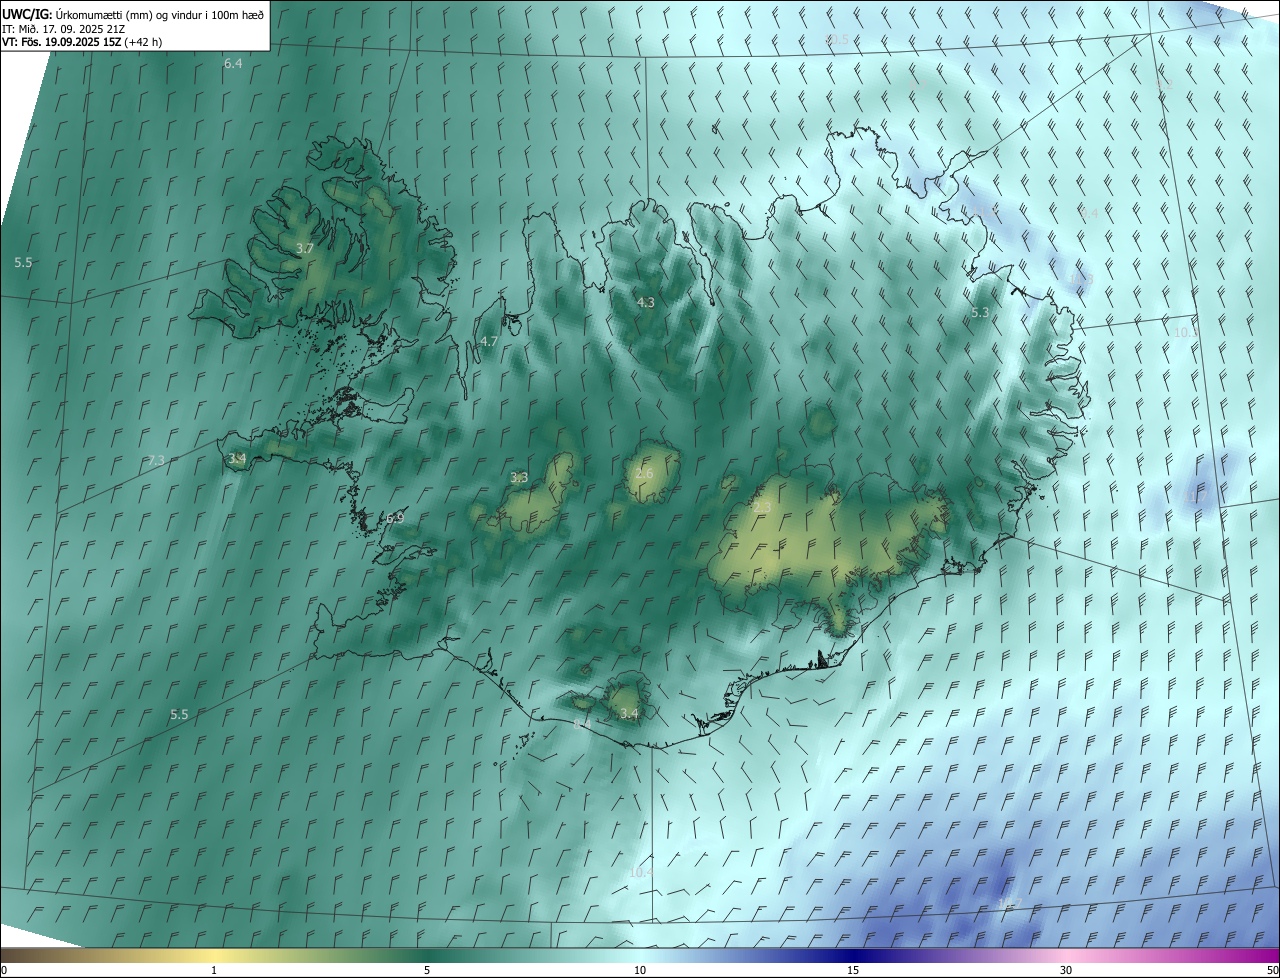Image resolution: width=1280 pixels, height=978 pixels.
Task: Click the 3.4 value on the Mýrdalsjökull glacier
Action: click(x=629, y=713)
